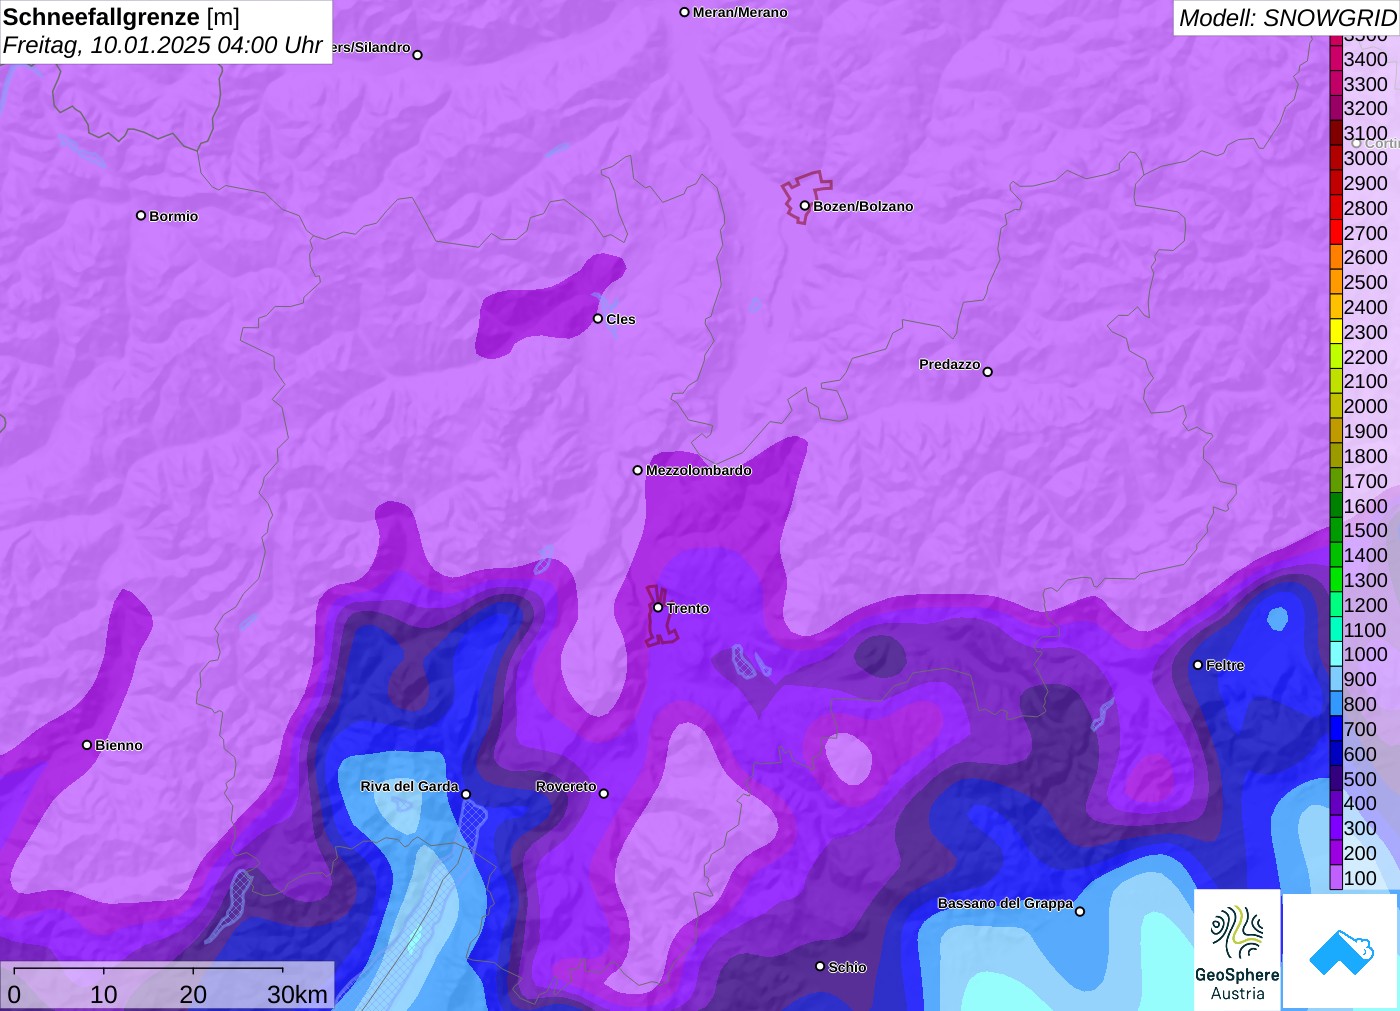Screen dimensions: 1400x1011
Task: Click the 20 mark on scale bar
Action: coord(193,994)
